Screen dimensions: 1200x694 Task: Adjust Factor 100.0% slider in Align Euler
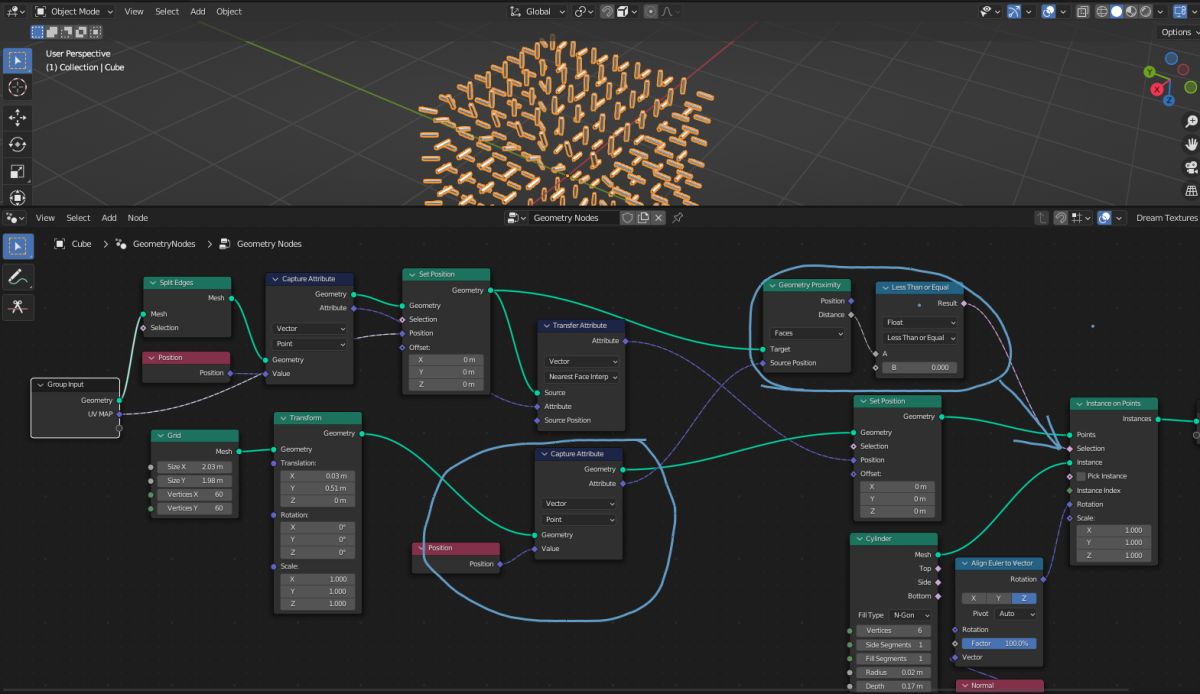click(999, 643)
